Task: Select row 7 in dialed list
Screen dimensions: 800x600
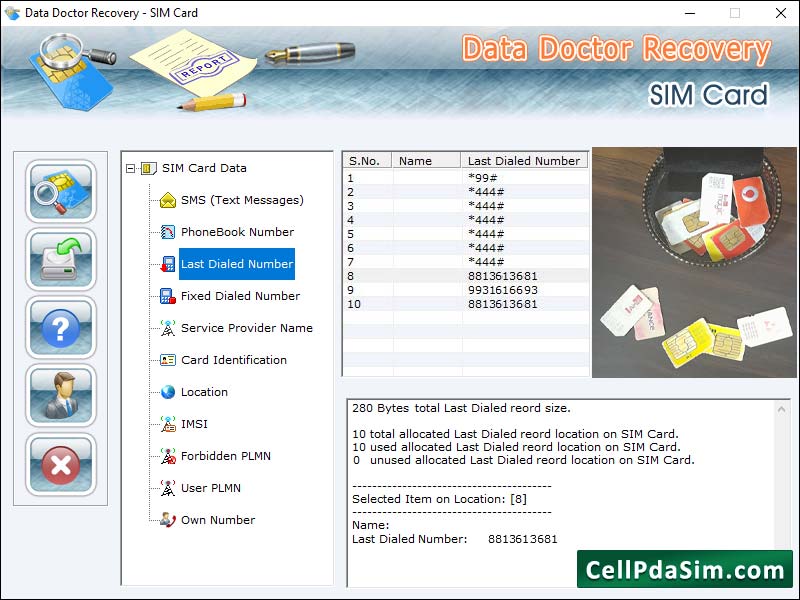Action: (466, 262)
